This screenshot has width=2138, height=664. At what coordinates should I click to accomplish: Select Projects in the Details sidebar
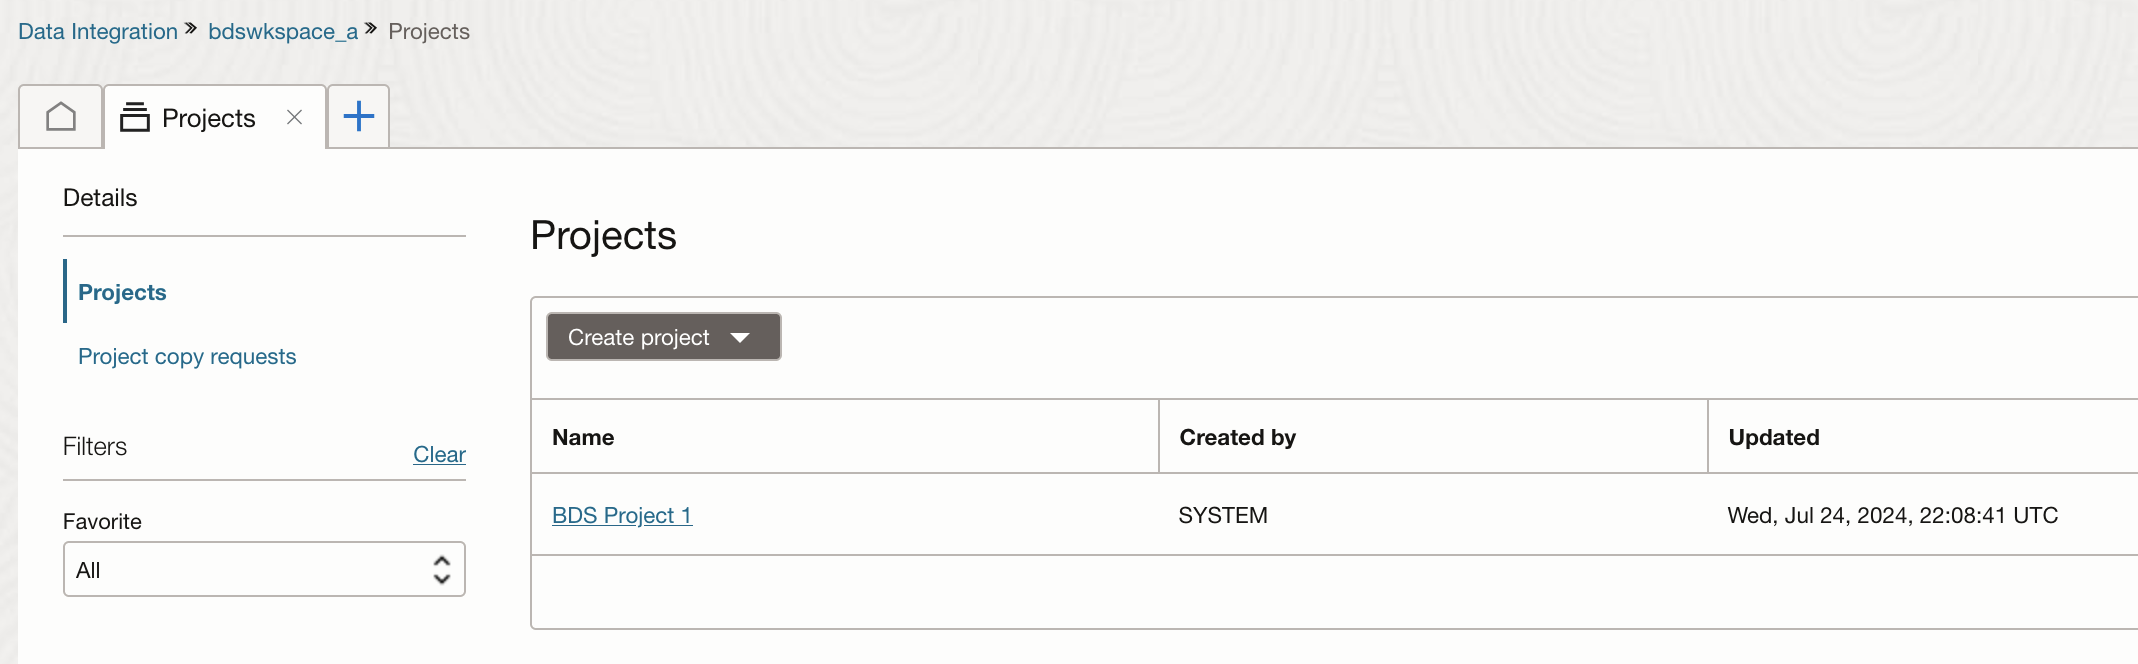pos(122,292)
